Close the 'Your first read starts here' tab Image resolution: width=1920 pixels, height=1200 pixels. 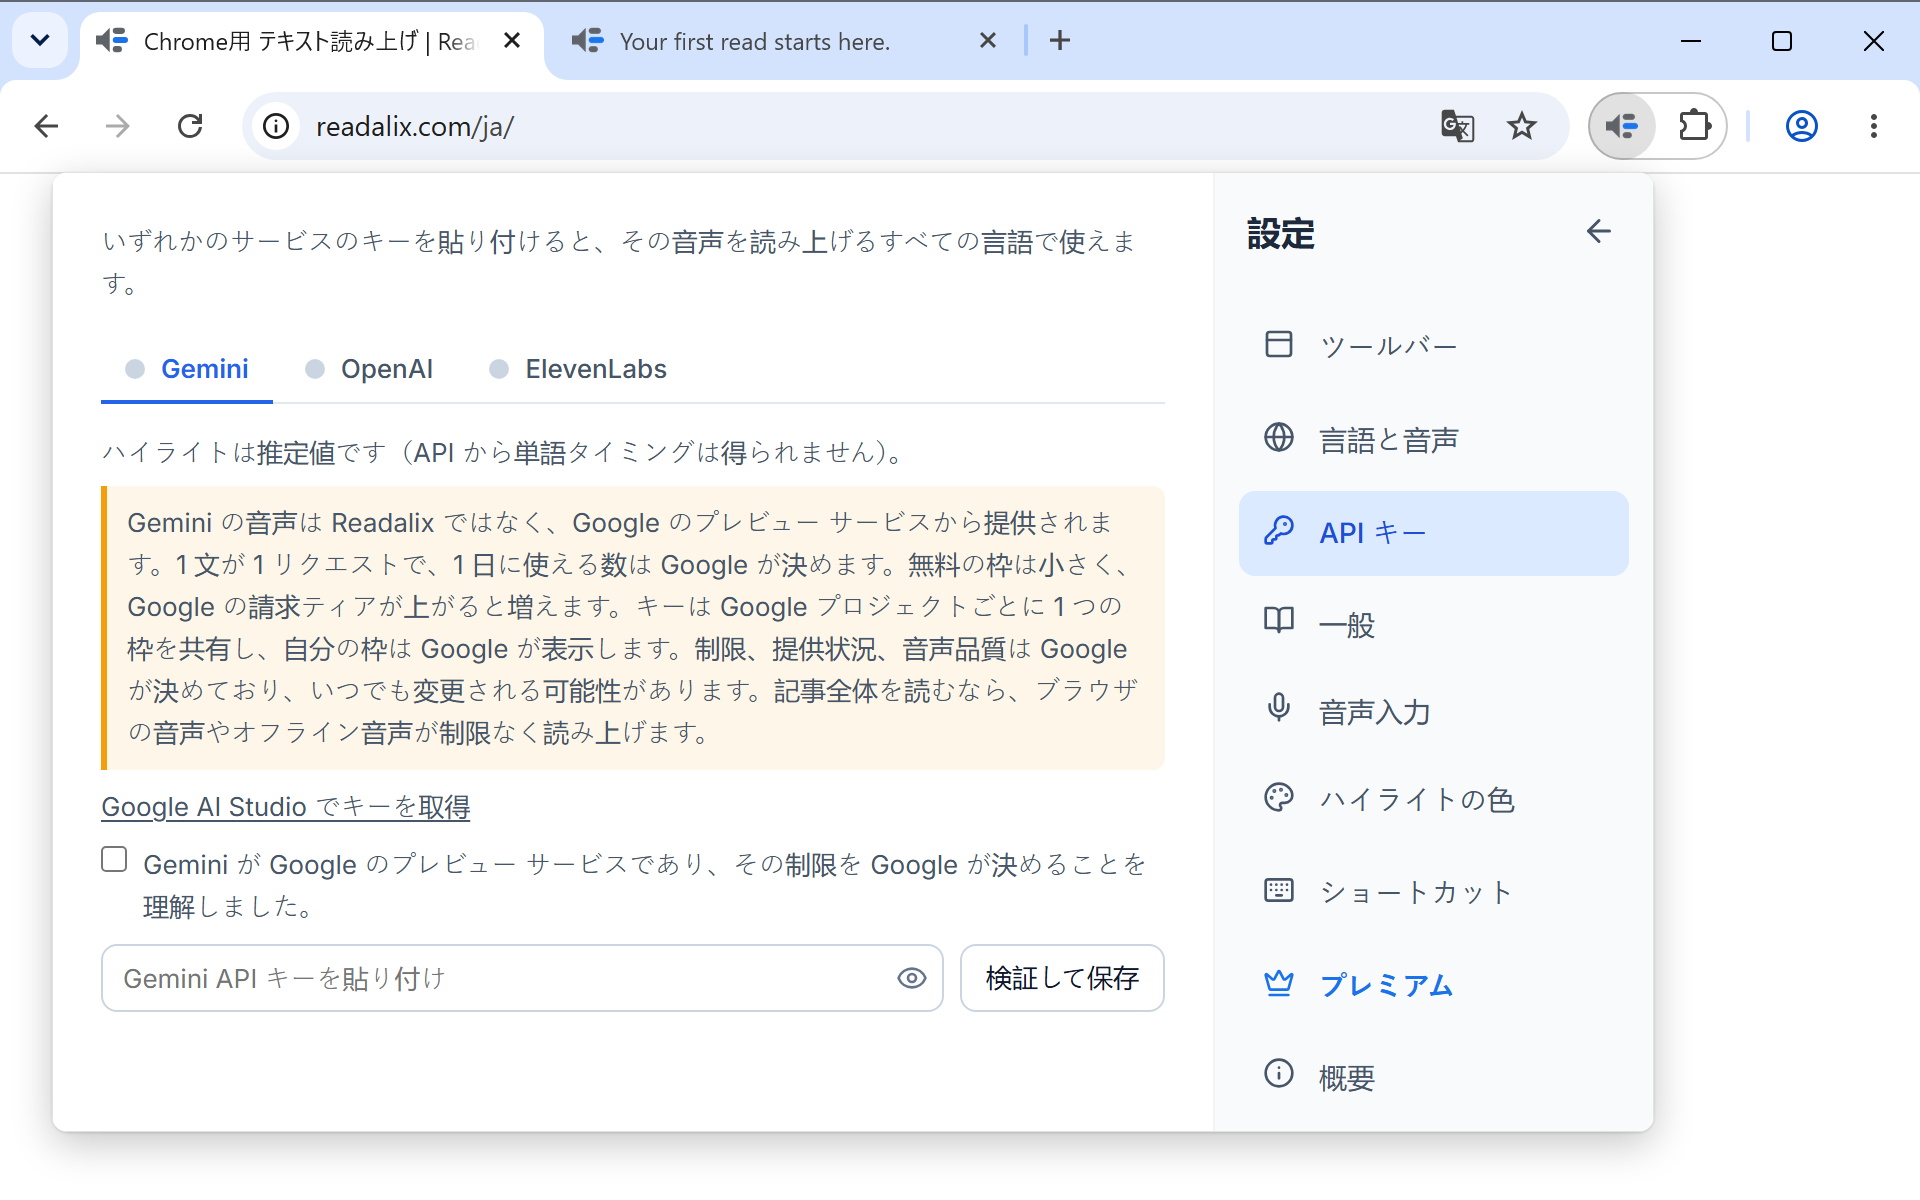click(x=988, y=41)
